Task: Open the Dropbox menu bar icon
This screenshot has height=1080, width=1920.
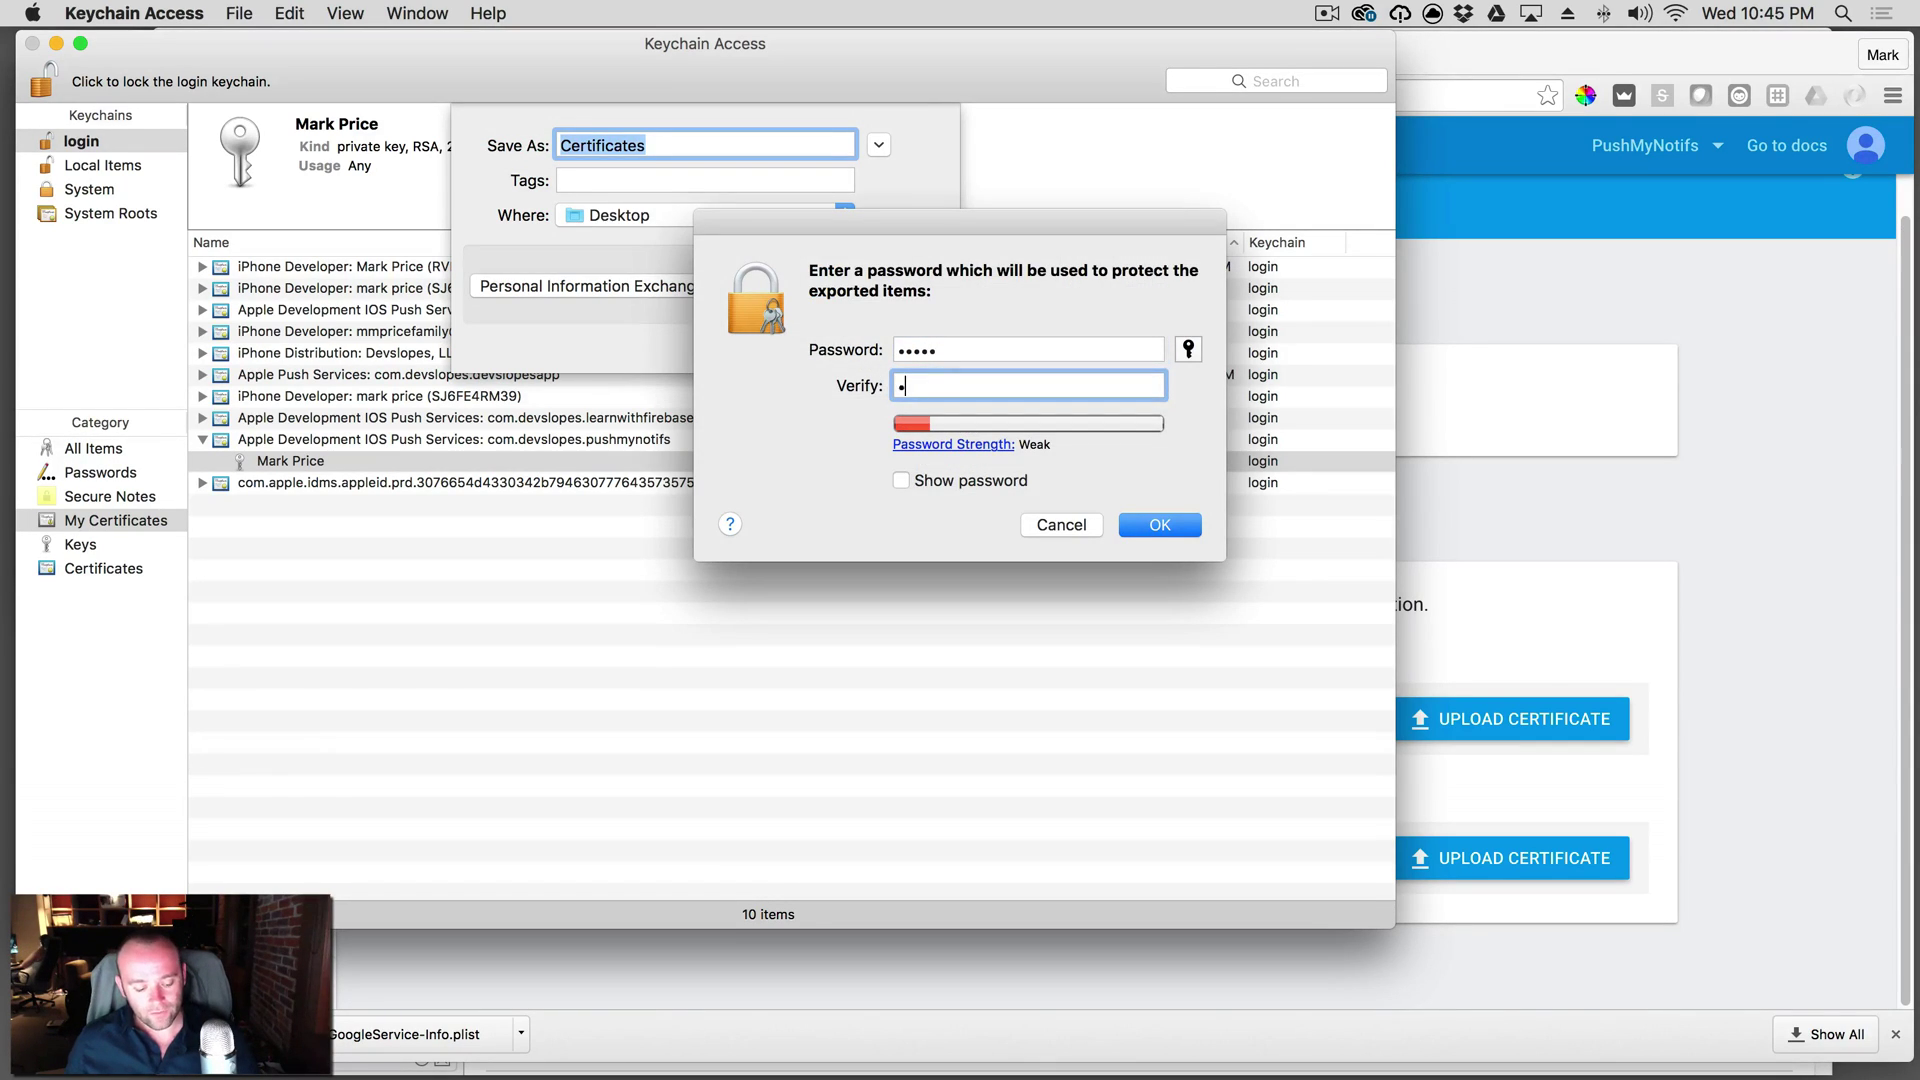Action: 1464,13
